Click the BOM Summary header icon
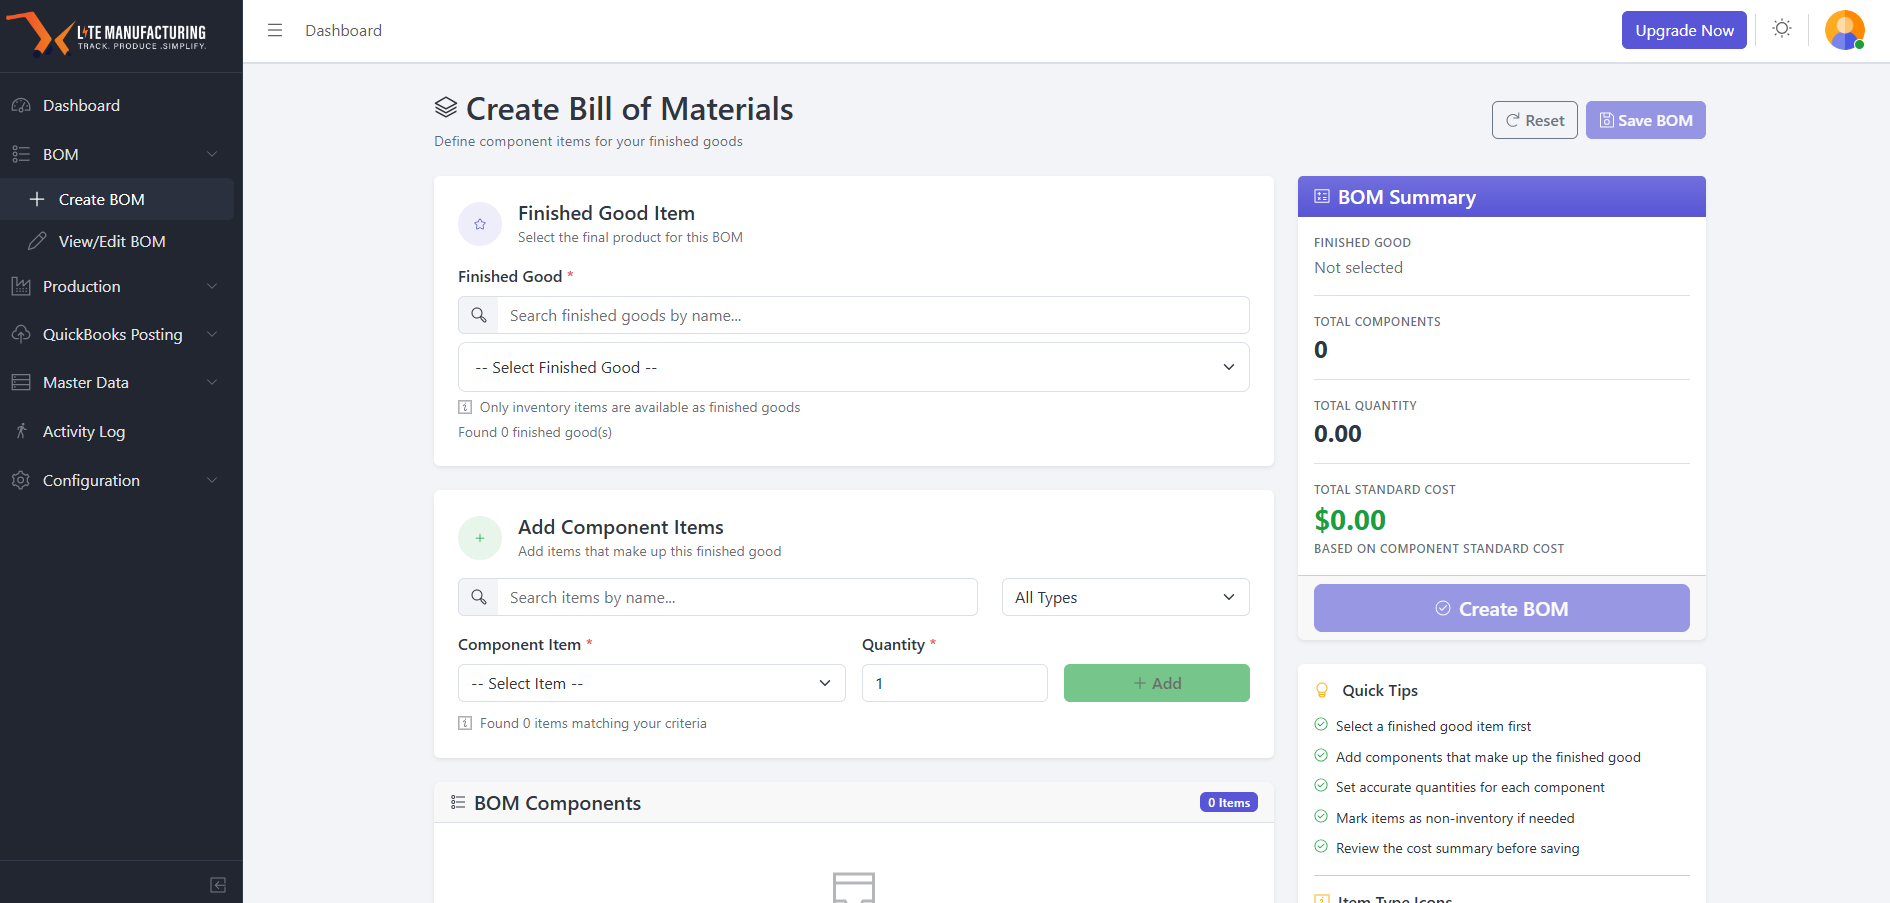This screenshot has width=1890, height=903. [x=1322, y=196]
